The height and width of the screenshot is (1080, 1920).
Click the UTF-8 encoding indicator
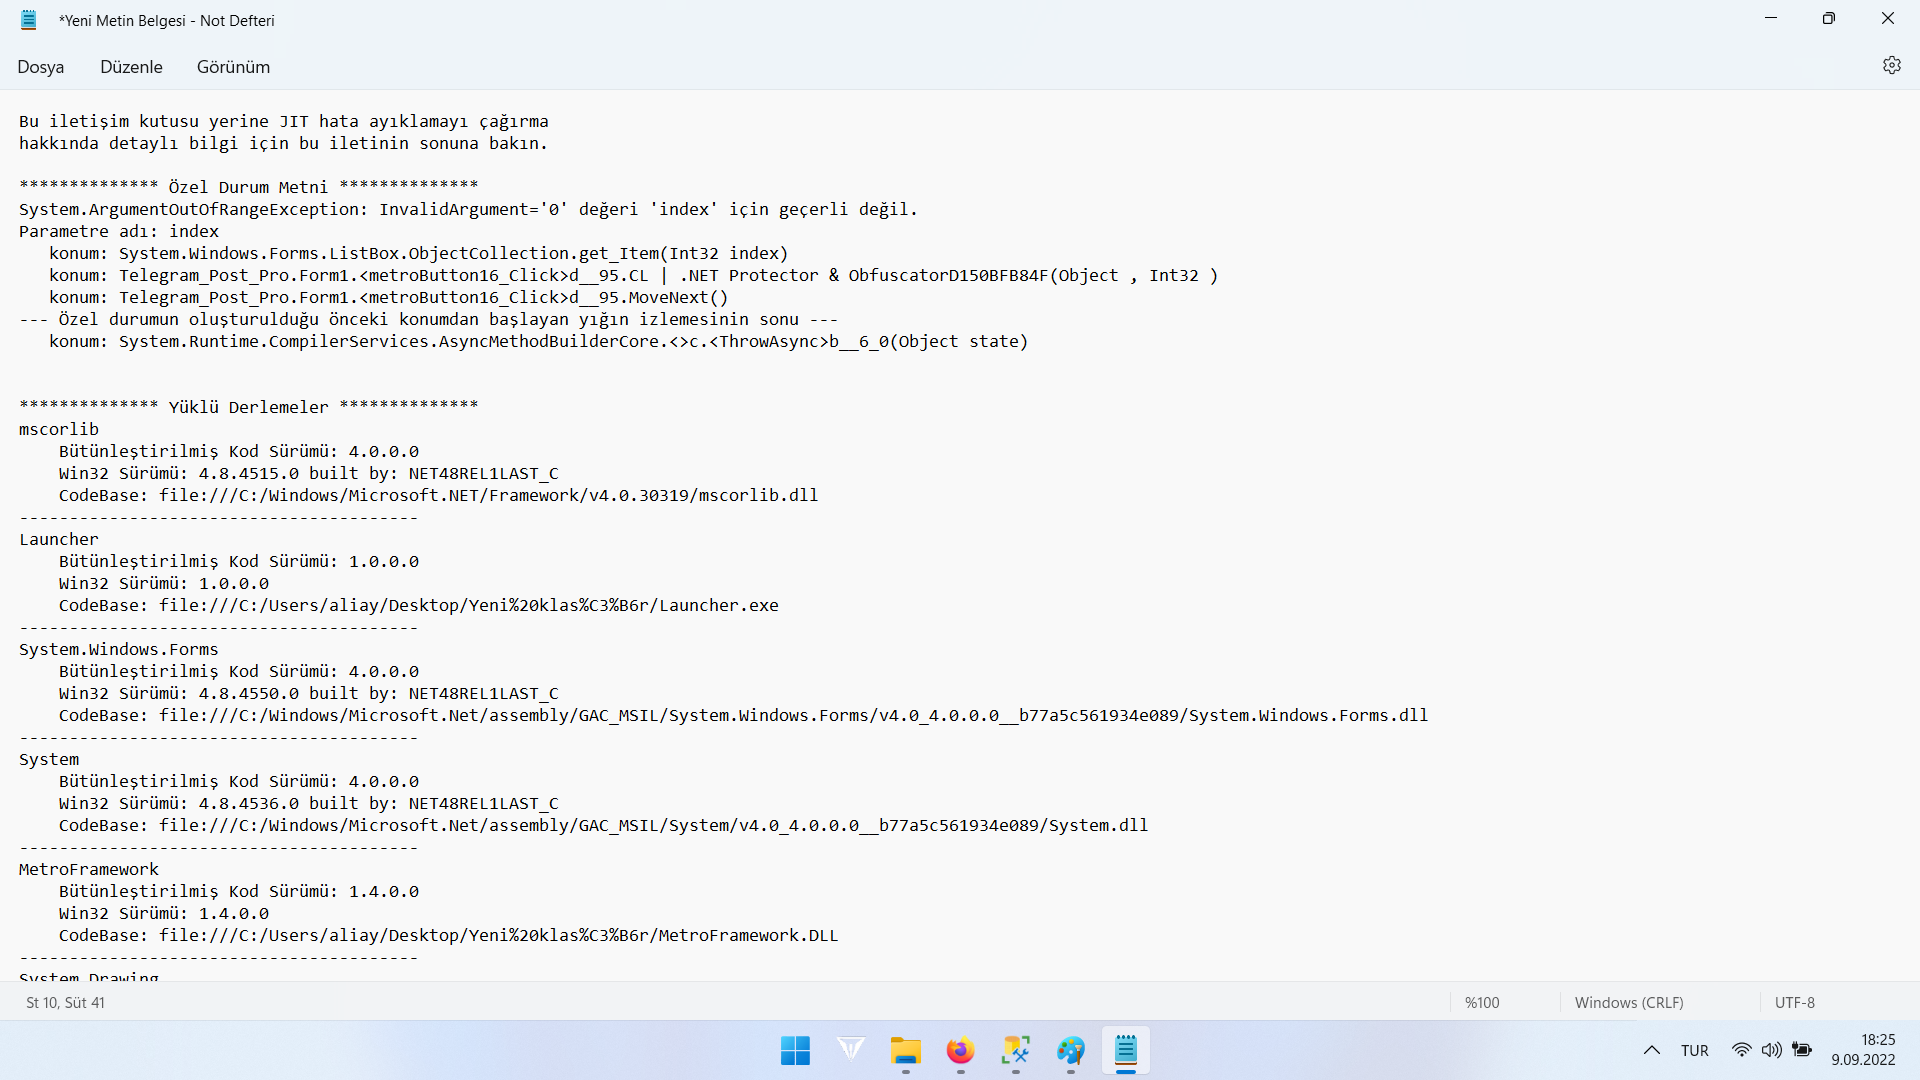click(1795, 1003)
